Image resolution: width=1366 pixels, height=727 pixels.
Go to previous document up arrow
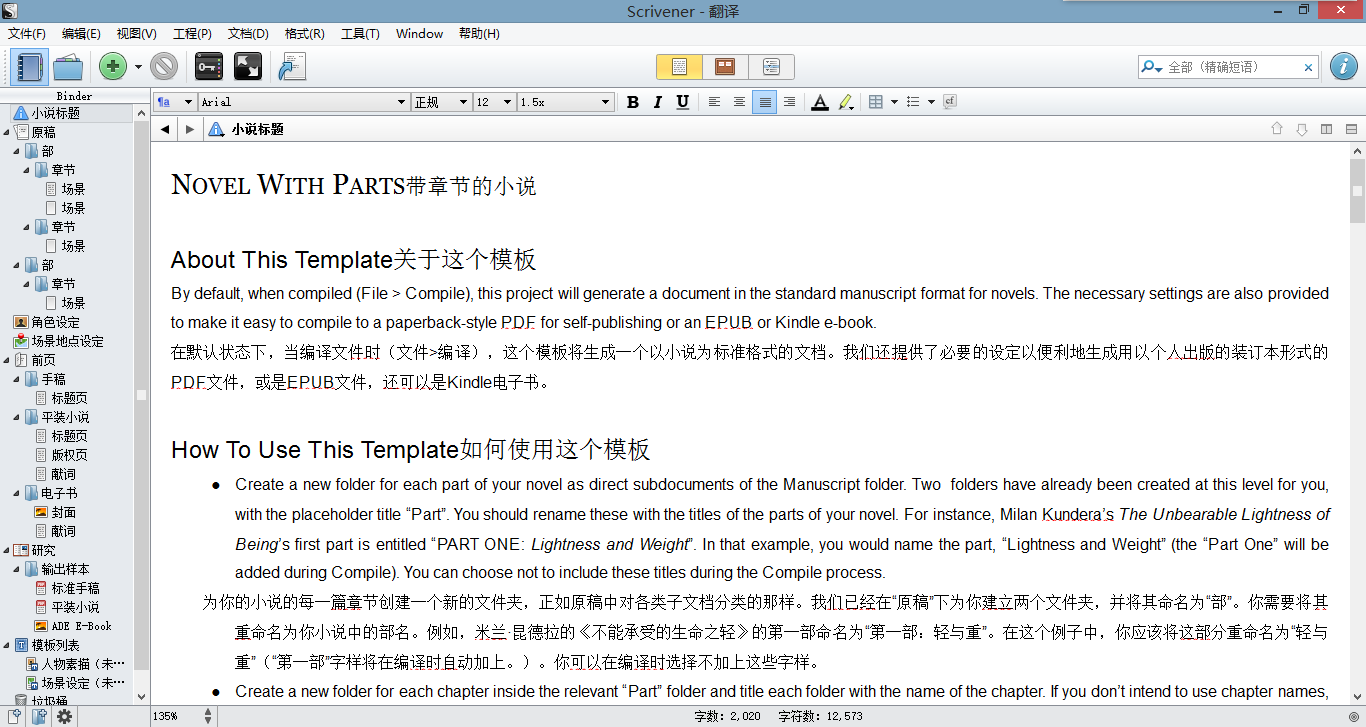coord(1276,129)
